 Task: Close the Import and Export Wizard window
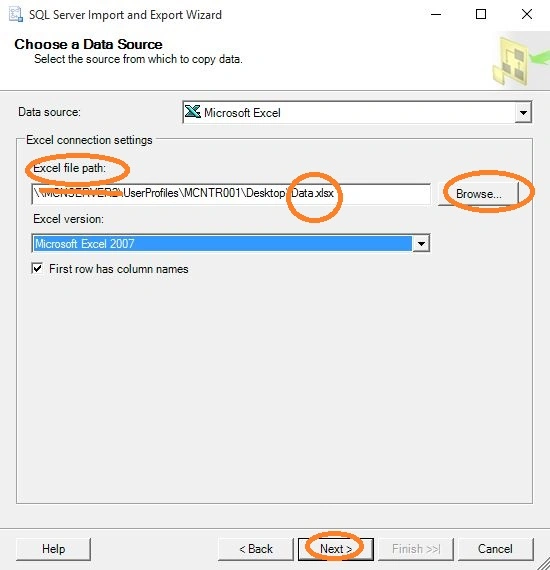tap(527, 15)
